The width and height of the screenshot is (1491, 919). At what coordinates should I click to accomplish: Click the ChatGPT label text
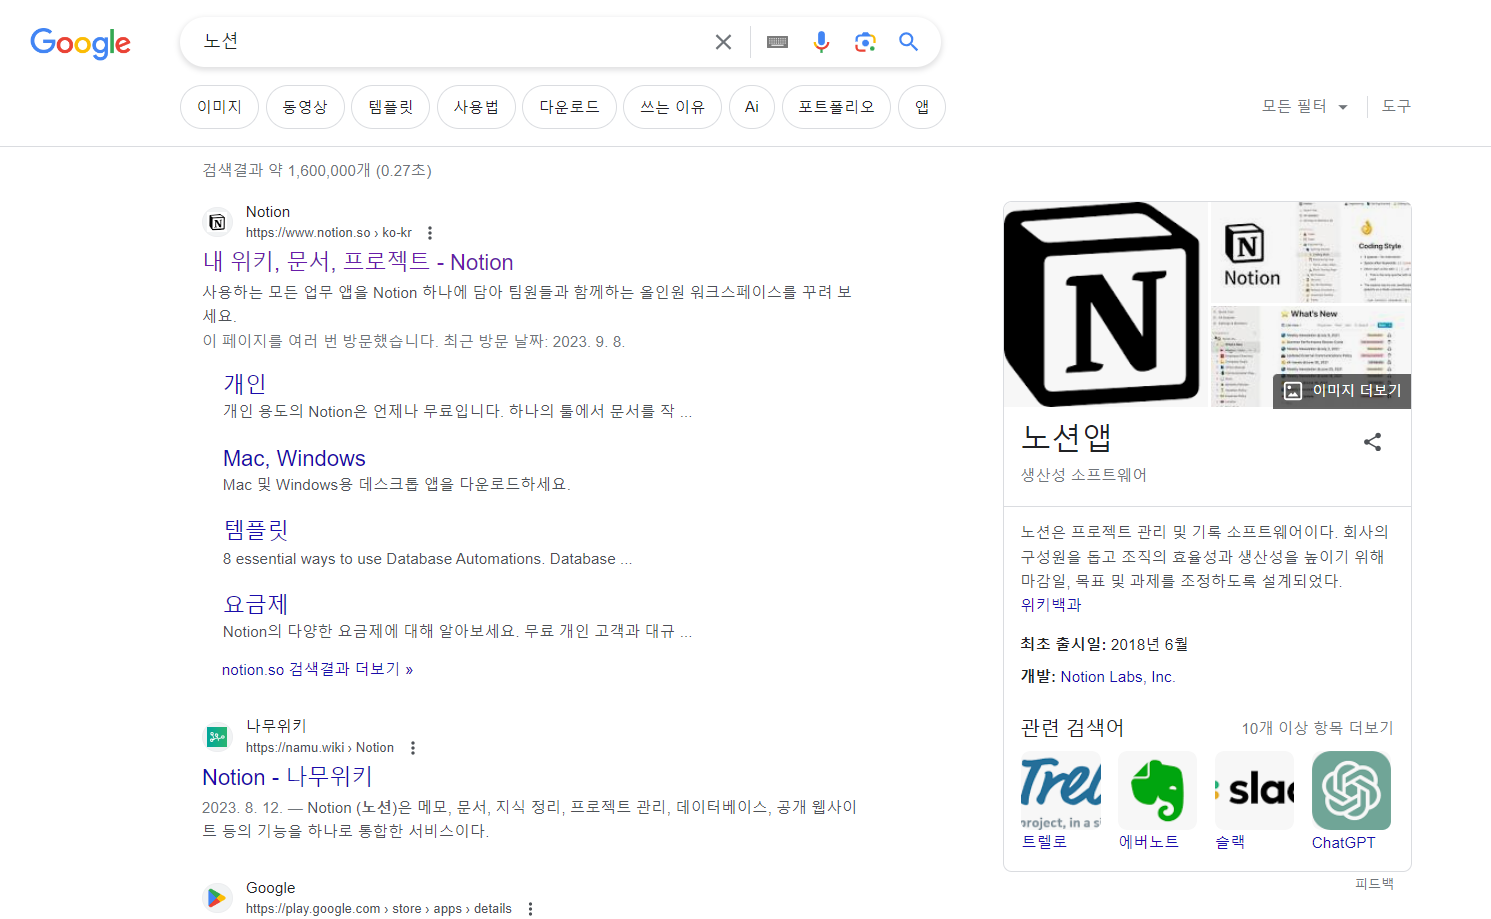click(x=1343, y=843)
